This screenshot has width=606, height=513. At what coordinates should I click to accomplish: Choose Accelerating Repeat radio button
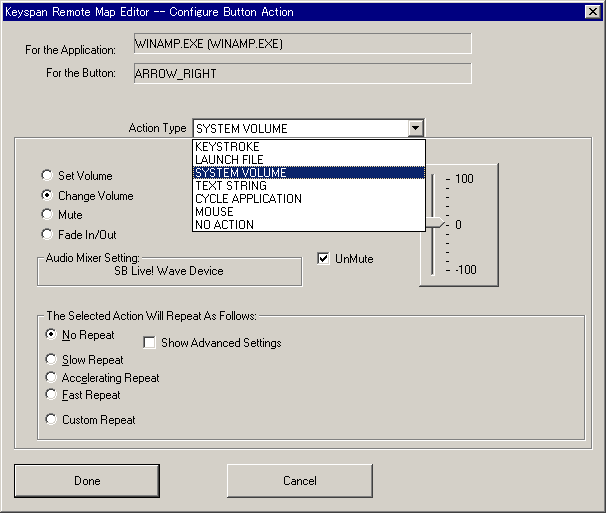tap(52, 378)
